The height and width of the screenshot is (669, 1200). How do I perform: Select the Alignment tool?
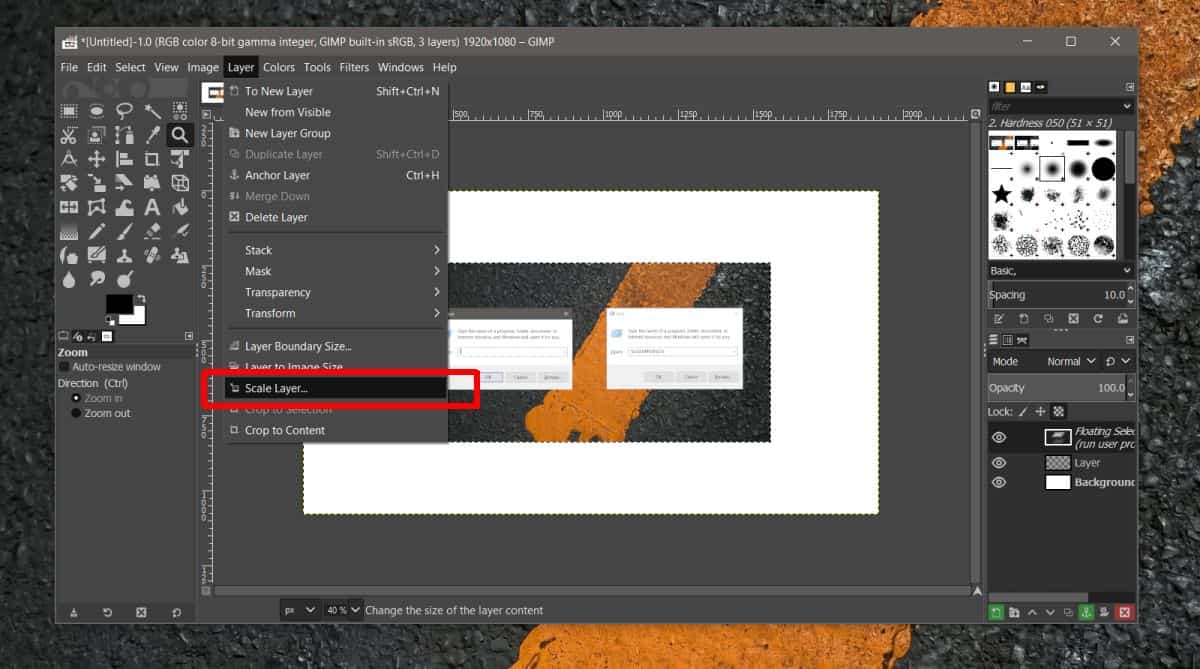(x=125, y=159)
